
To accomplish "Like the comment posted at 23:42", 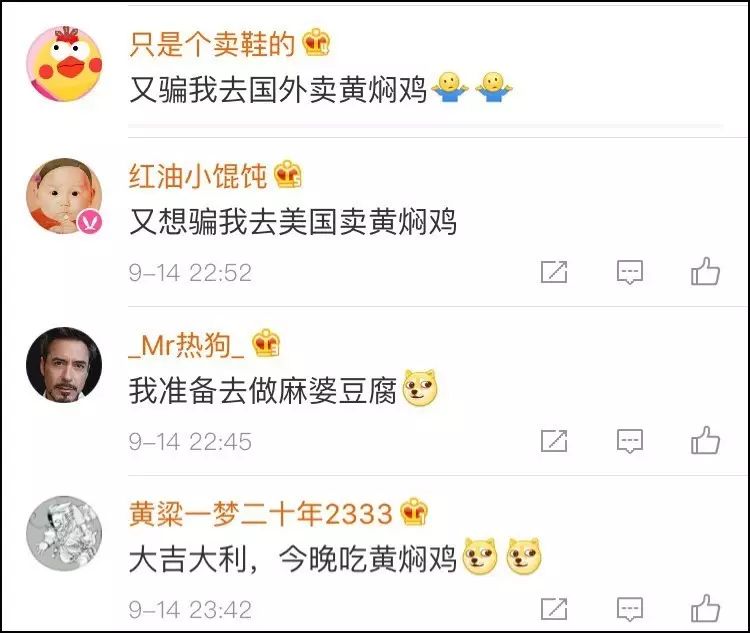I will point(706,609).
